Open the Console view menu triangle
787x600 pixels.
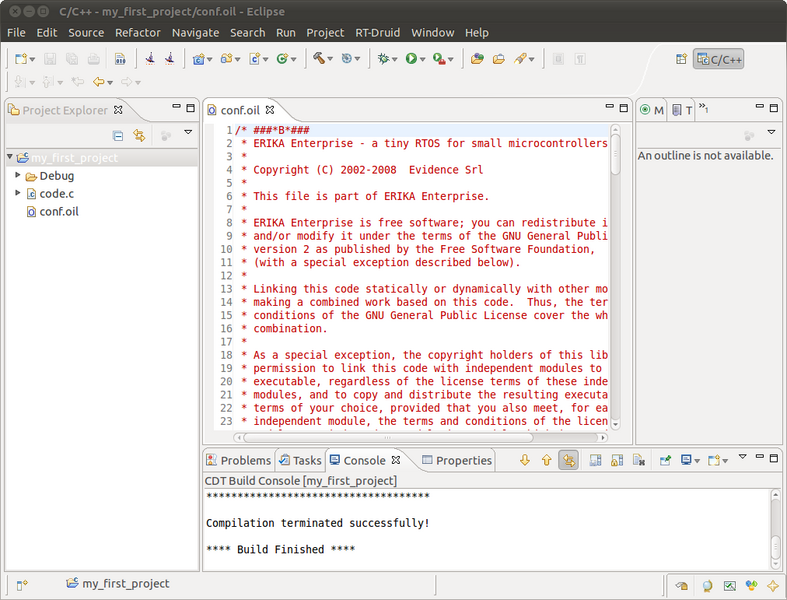click(x=743, y=456)
